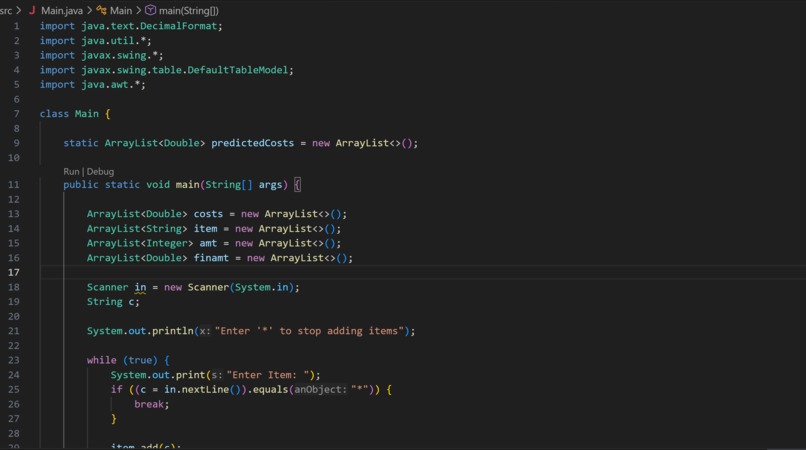806x450 pixels.
Task: Click 'java.awt.*' import text
Action: click(111, 84)
